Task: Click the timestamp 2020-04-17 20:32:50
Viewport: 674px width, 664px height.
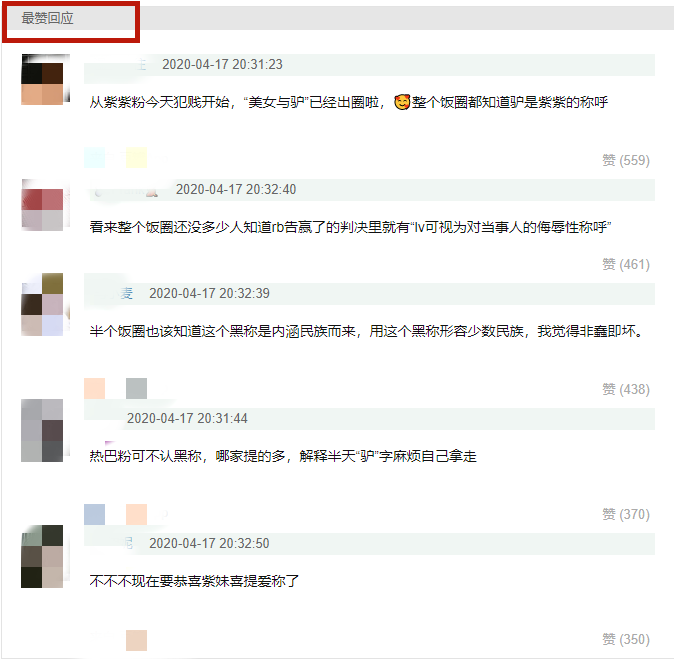Action: 209,543
